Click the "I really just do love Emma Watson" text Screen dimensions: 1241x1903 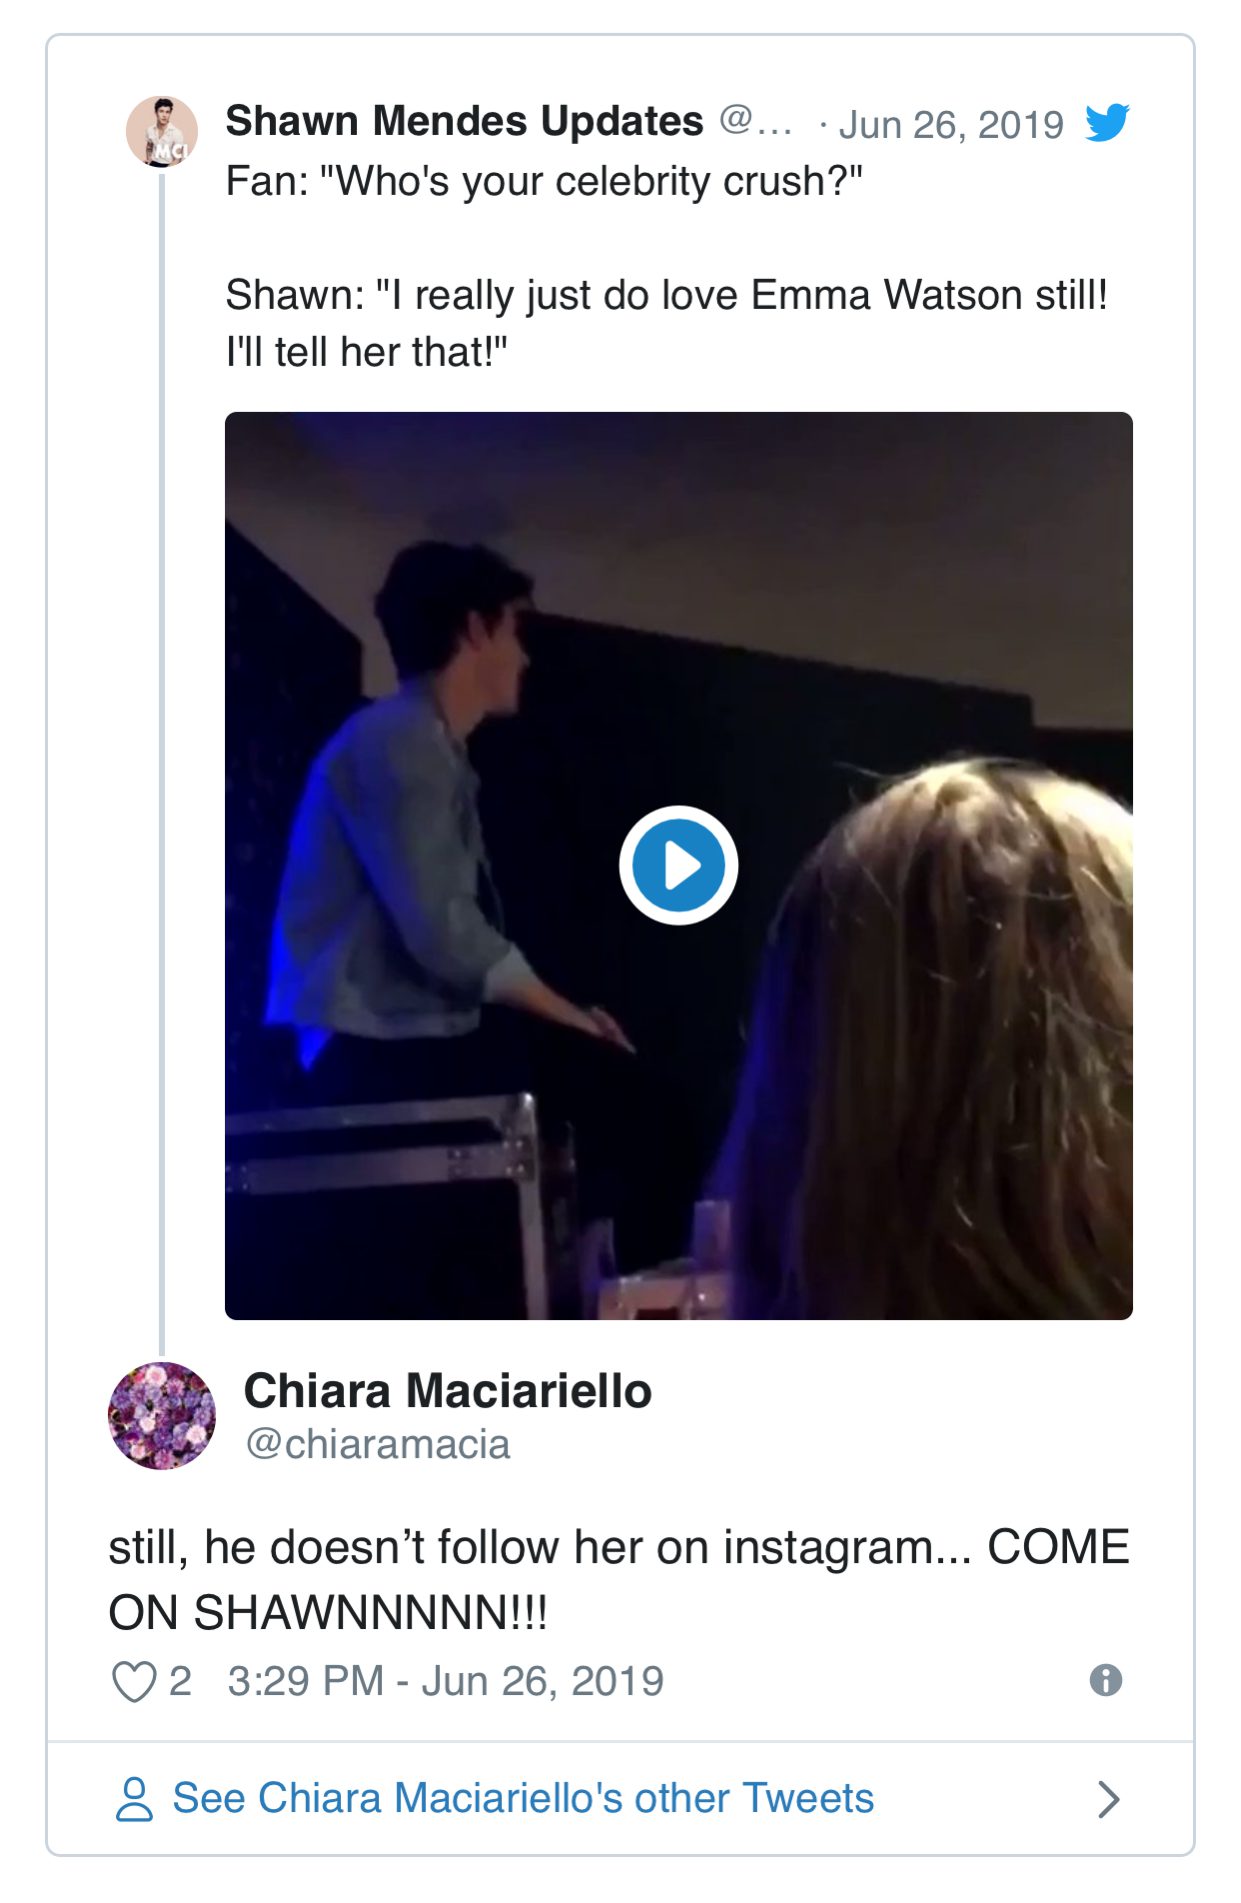pyautogui.click(x=666, y=296)
